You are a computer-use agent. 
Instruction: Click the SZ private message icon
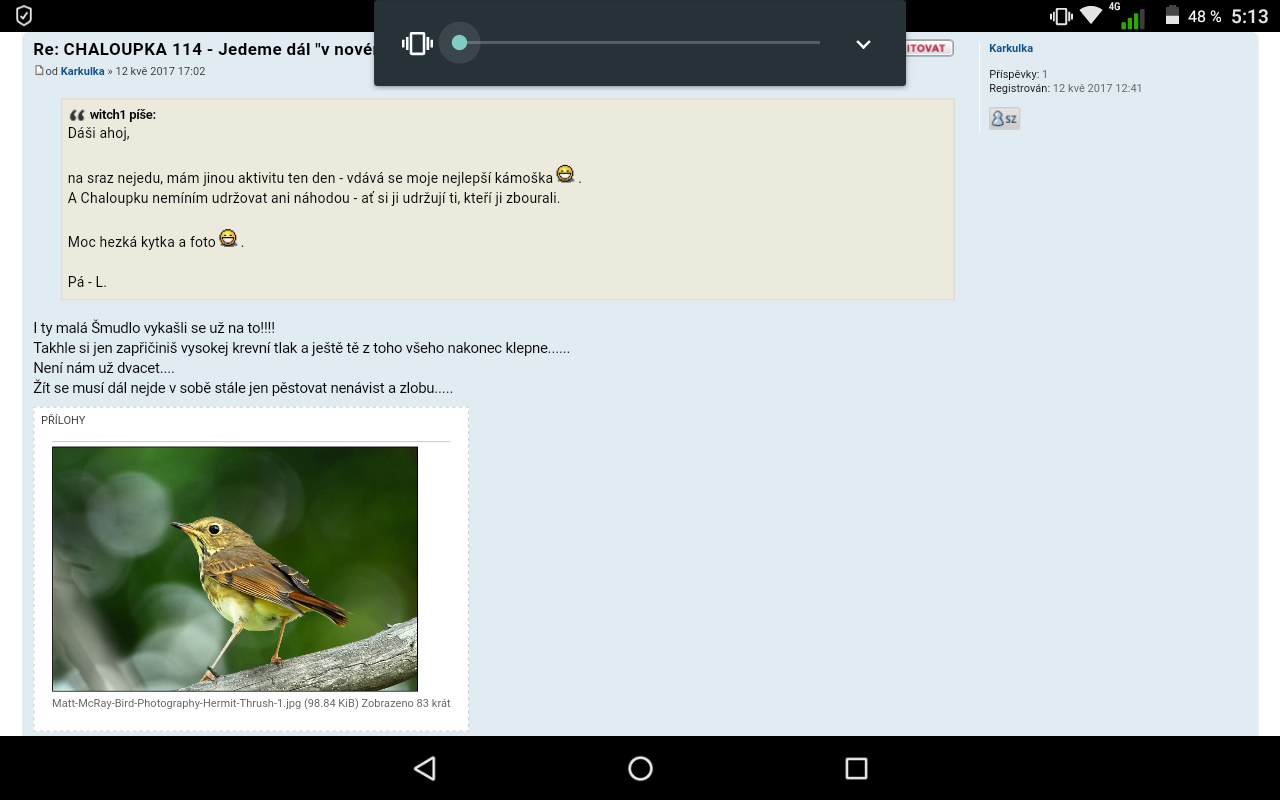click(x=1004, y=119)
